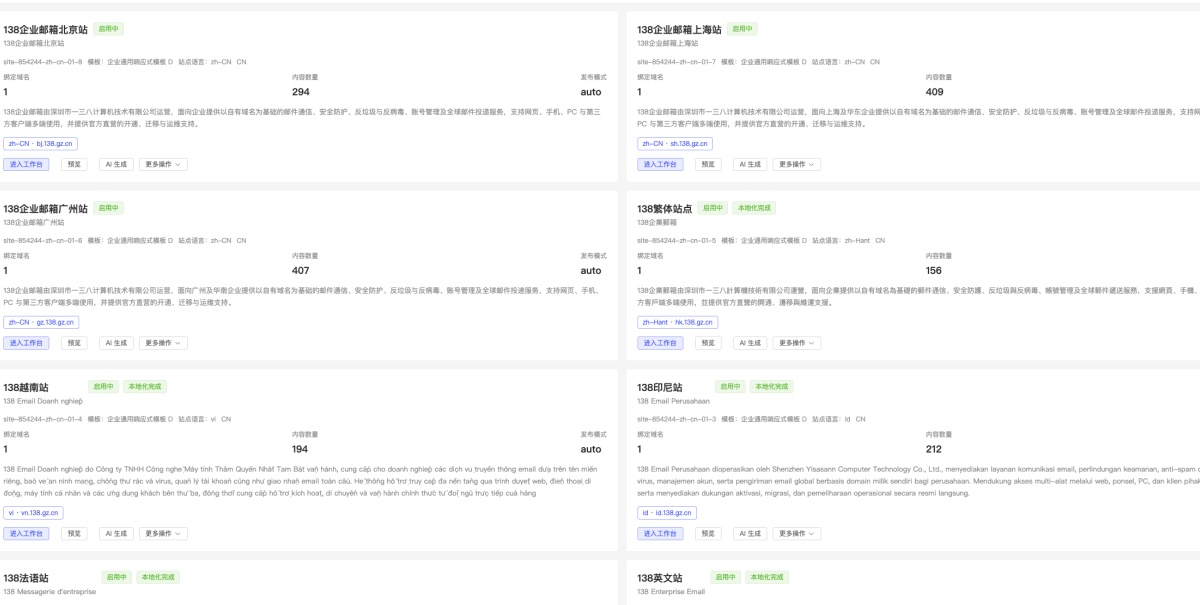The height and width of the screenshot is (605, 1200).
Task: Click the zh-CN · gz.138.gz.cn domain tag
Action: (x=41, y=322)
